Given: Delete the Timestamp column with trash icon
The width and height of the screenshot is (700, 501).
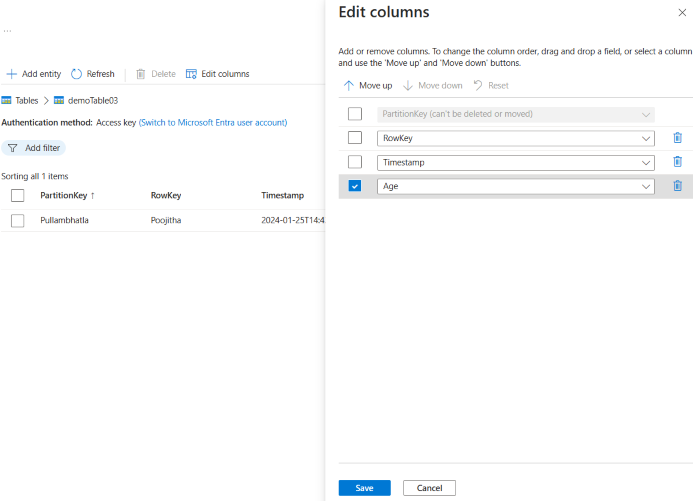Looking at the screenshot, I should tap(677, 162).
